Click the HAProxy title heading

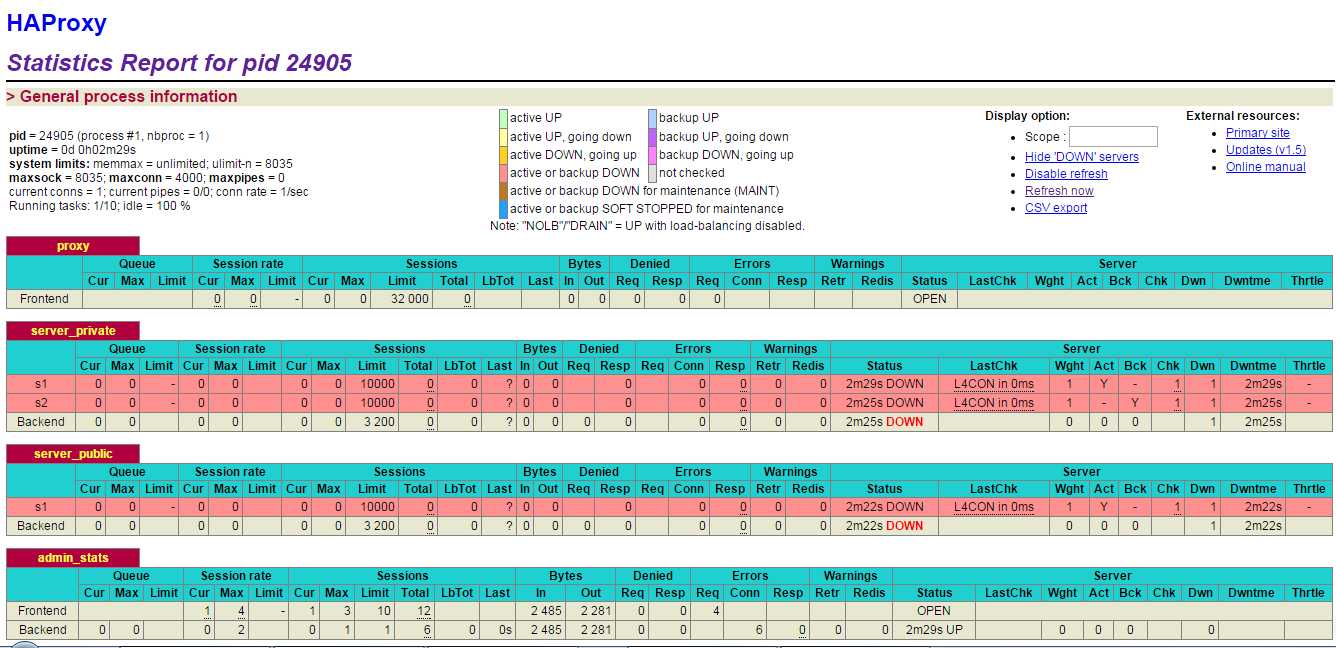coord(57,23)
